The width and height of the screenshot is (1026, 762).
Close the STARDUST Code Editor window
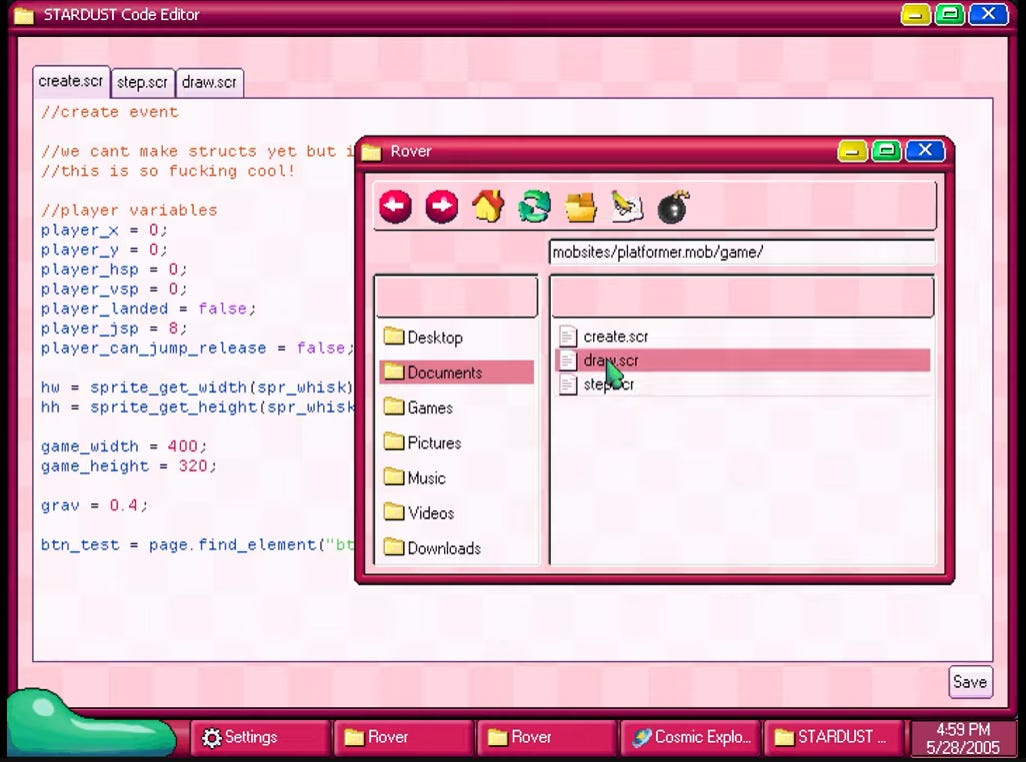click(988, 14)
